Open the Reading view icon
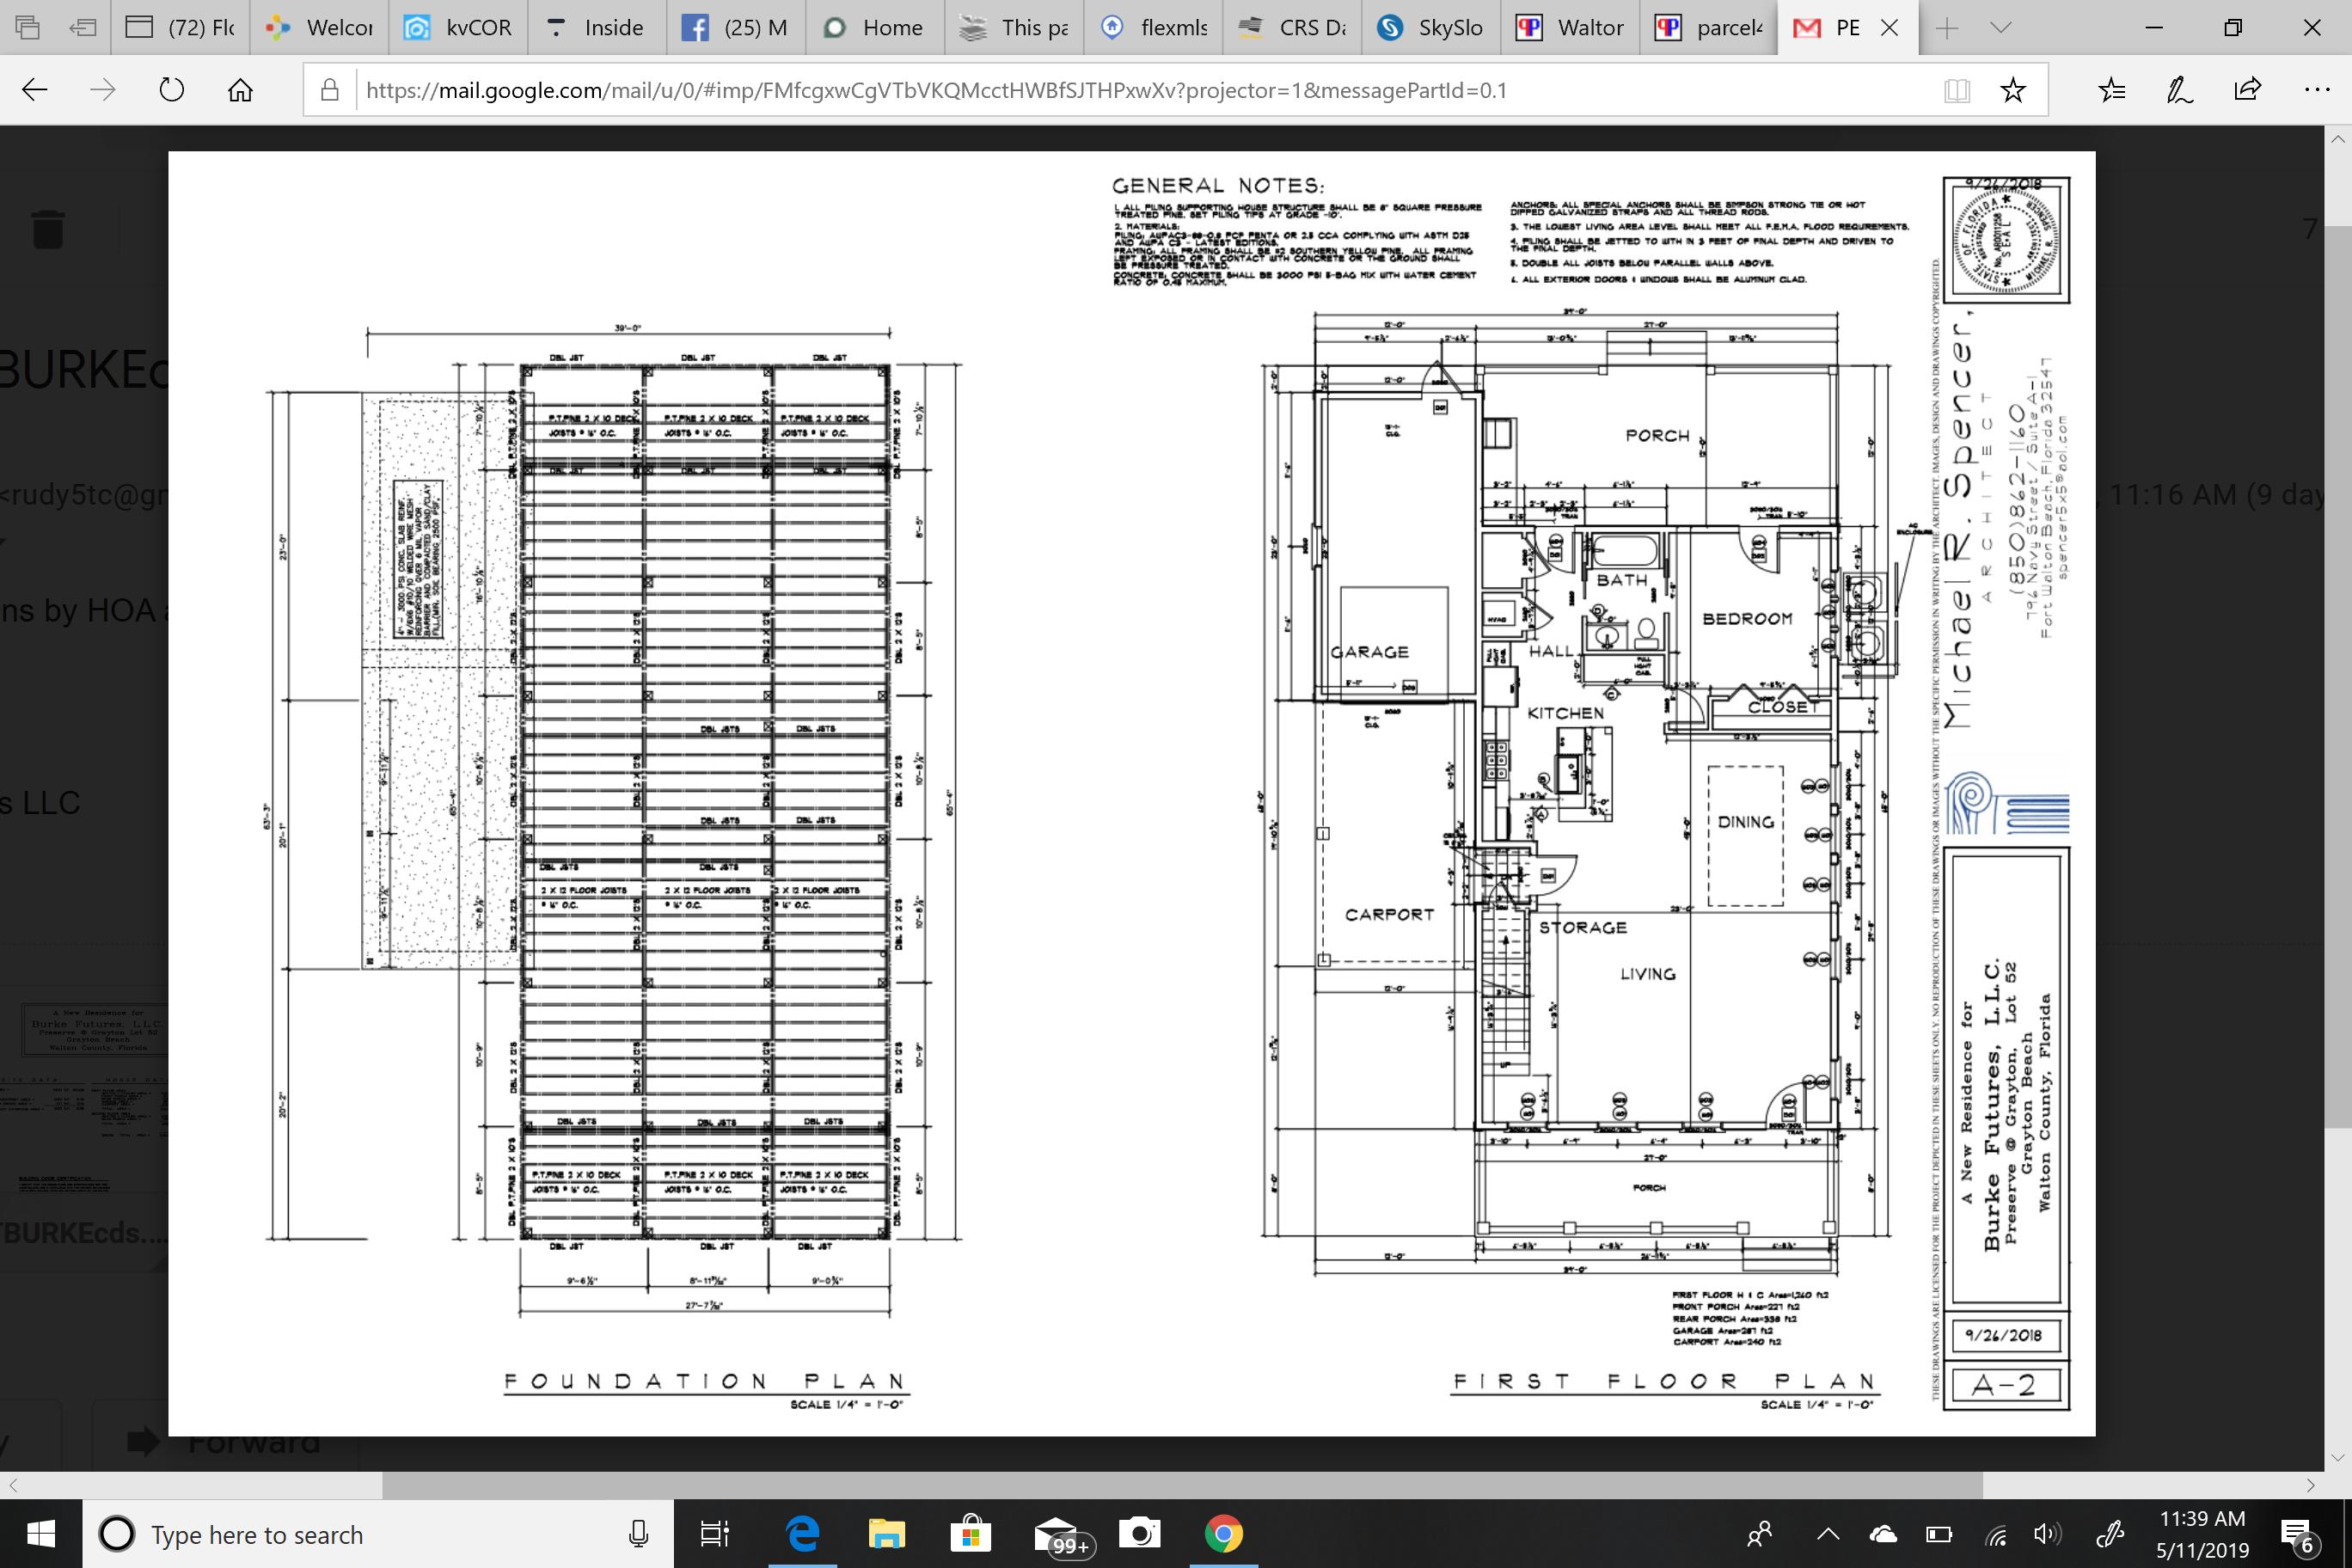This screenshot has width=2352, height=1568. [x=1957, y=90]
